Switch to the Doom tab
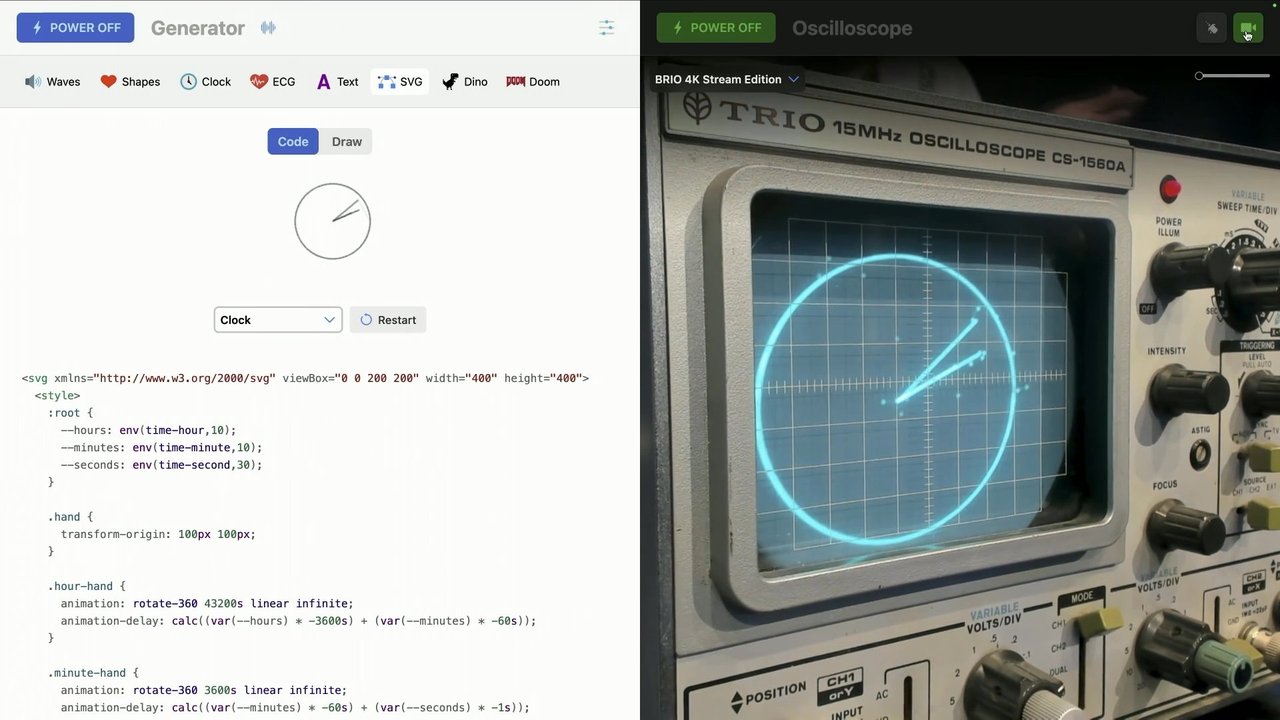The height and width of the screenshot is (720, 1280). click(533, 82)
